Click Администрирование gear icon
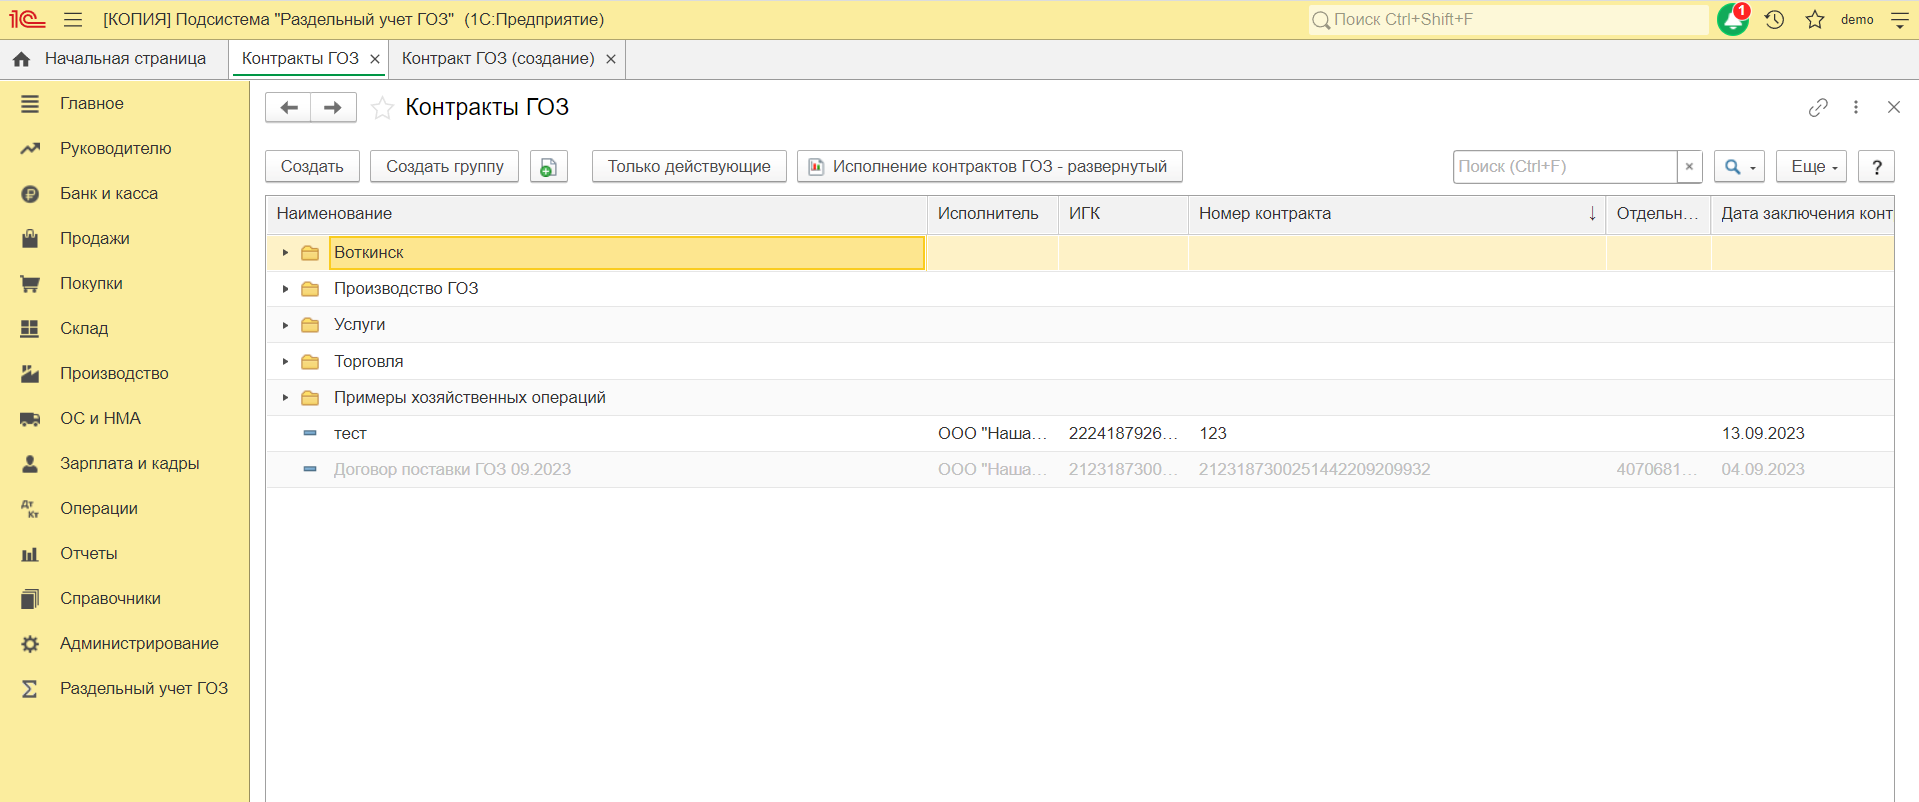This screenshot has width=1919, height=802. (x=30, y=644)
